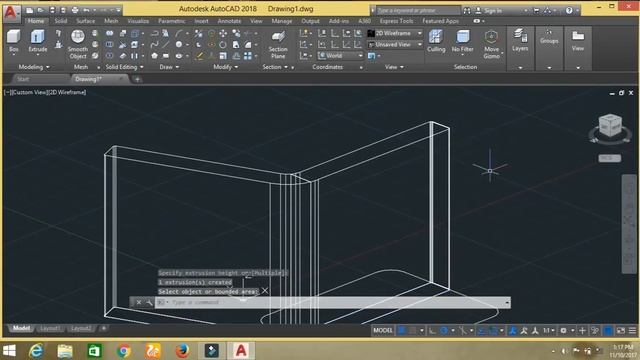Select the Extrude tool
This screenshot has width=640, height=360.
[38, 40]
